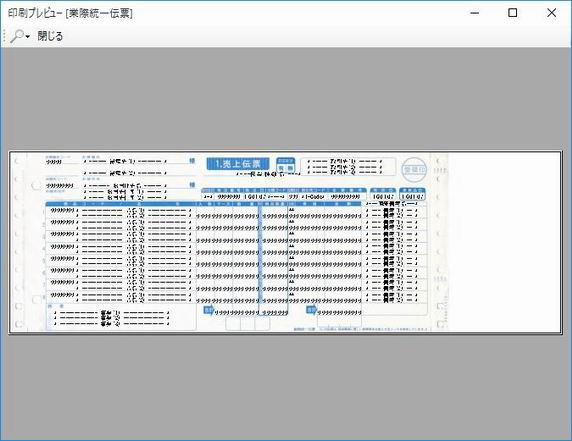This screenshot has width=572, height=441.
Task: Expand the zoom dropdown arrow beside magnifier
Action: pyautogui.click(x=28, y=36)
